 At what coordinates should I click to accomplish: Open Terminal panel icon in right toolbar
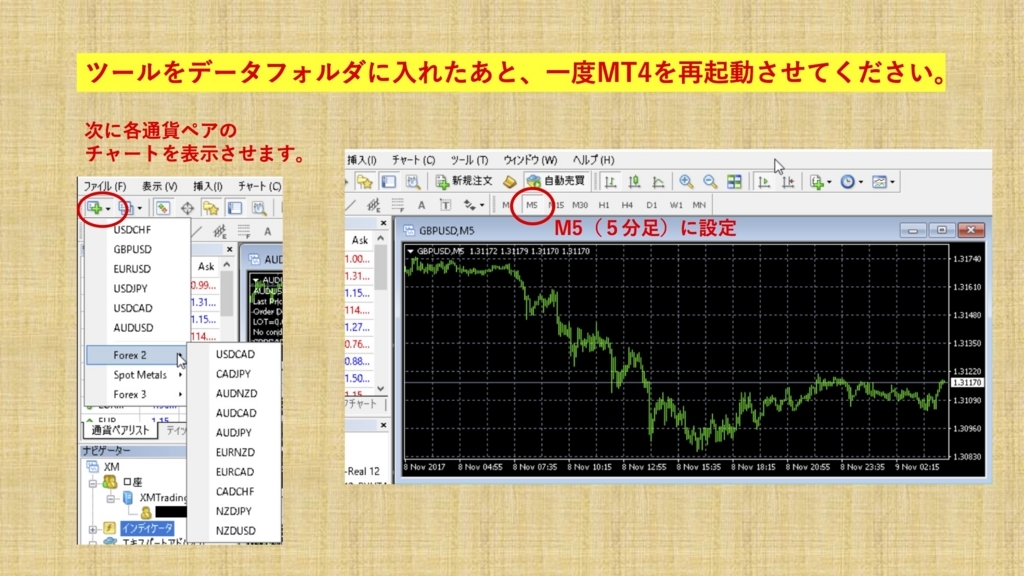(x=389, y=182)
